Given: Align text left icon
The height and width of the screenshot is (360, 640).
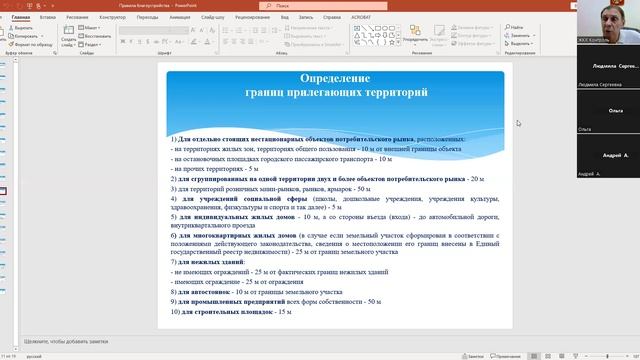Looking at the screenshot, I should pos(225,42).
